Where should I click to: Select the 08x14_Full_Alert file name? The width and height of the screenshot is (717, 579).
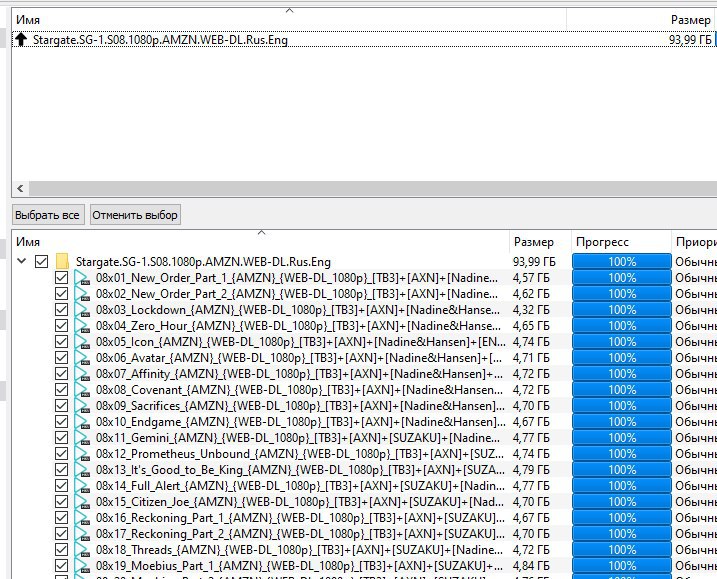(300, 486)
